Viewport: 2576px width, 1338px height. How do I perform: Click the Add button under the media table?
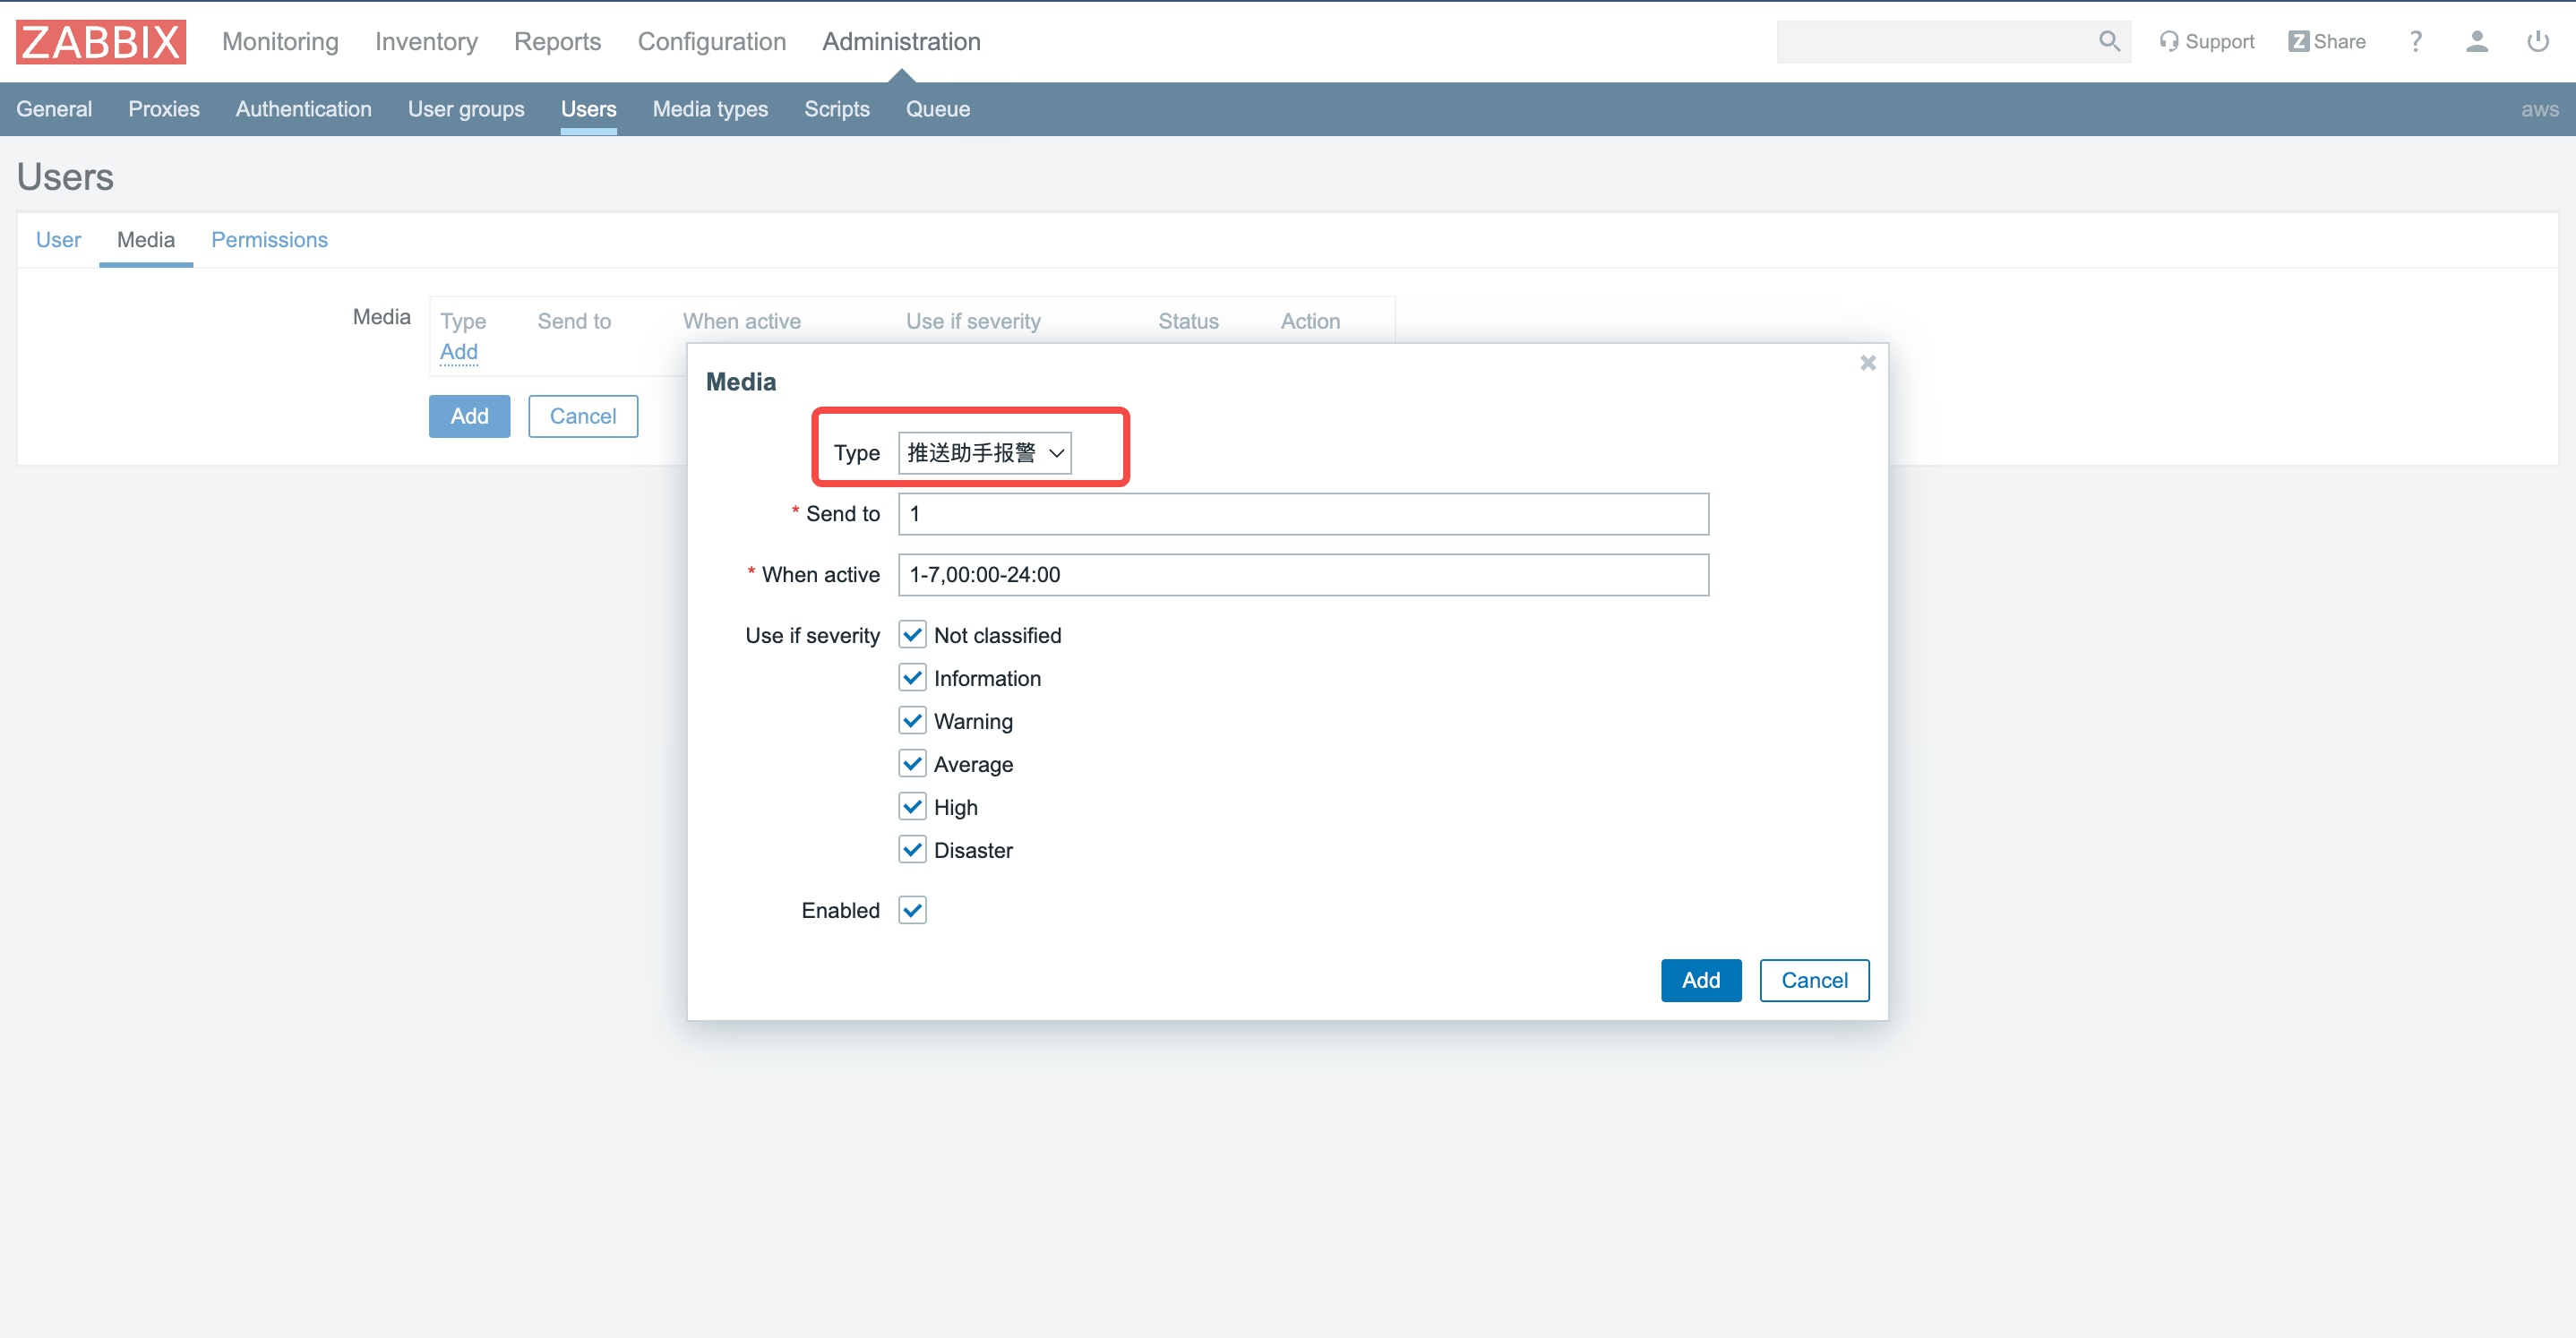[469, 416]
